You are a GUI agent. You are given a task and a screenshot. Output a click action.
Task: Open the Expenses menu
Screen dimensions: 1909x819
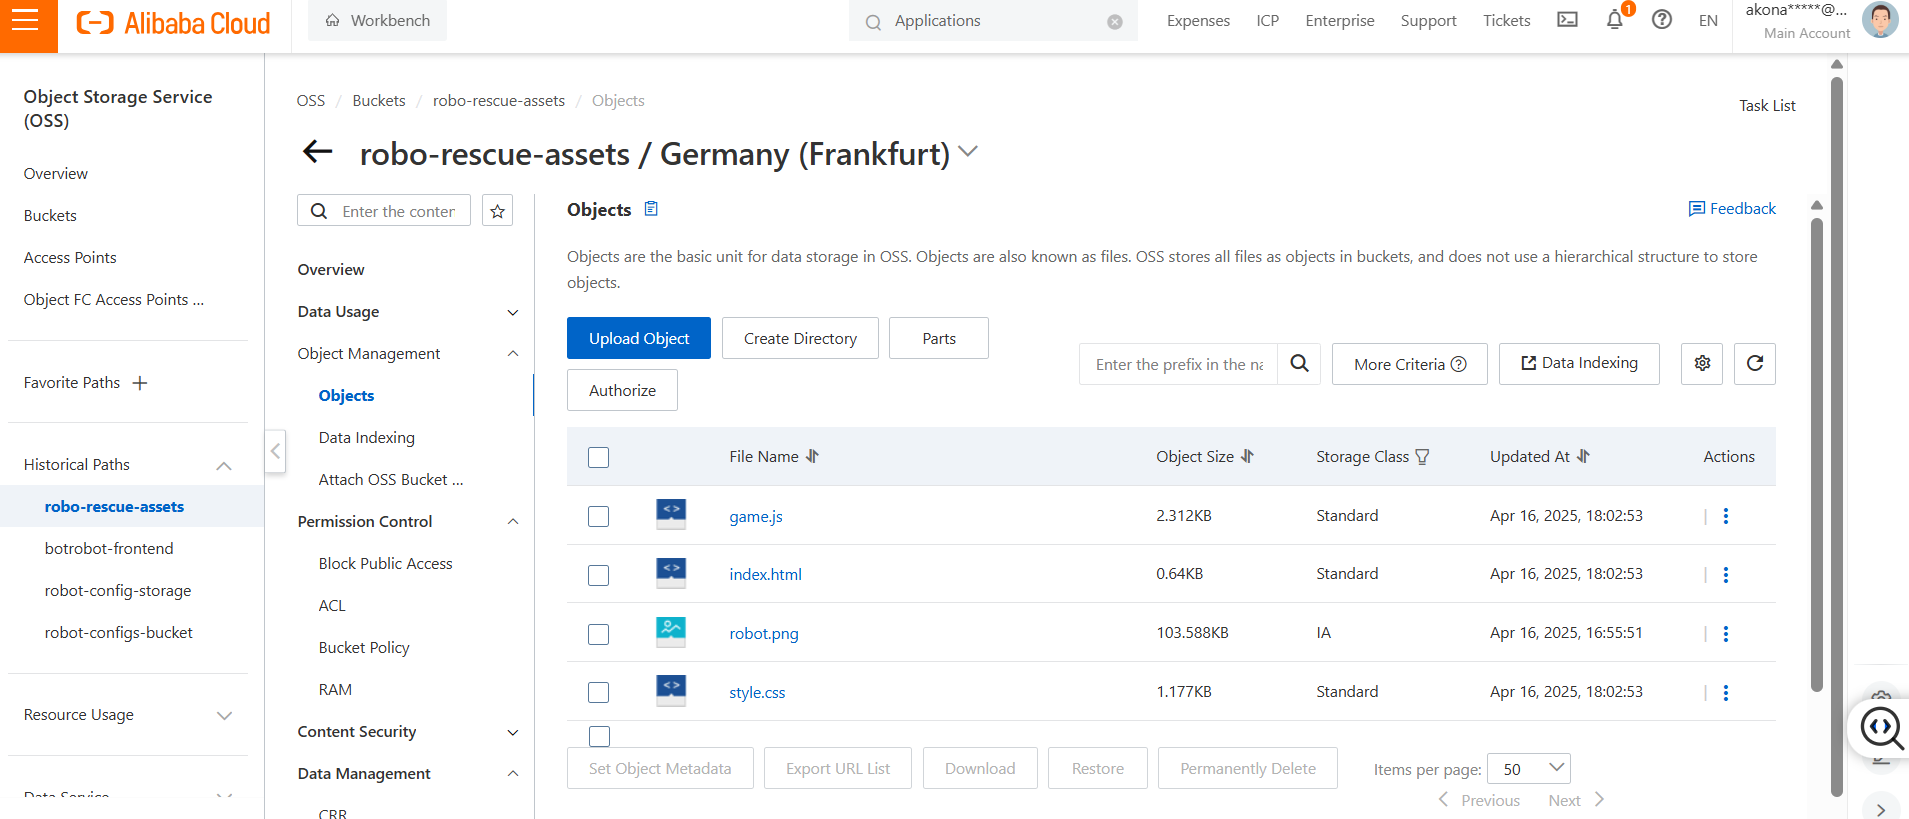click(x=1198, y=20)
